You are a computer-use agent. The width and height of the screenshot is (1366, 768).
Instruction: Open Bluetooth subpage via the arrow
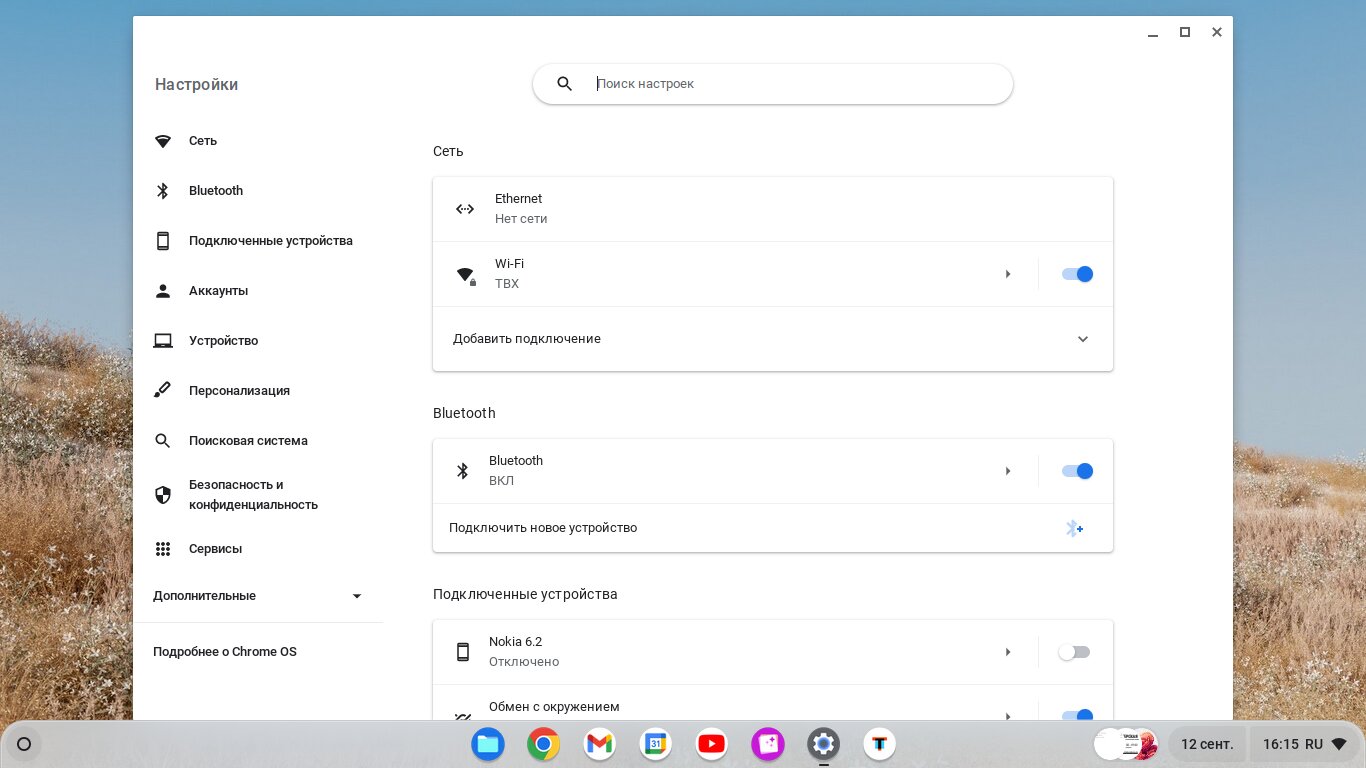[1008, 471]
